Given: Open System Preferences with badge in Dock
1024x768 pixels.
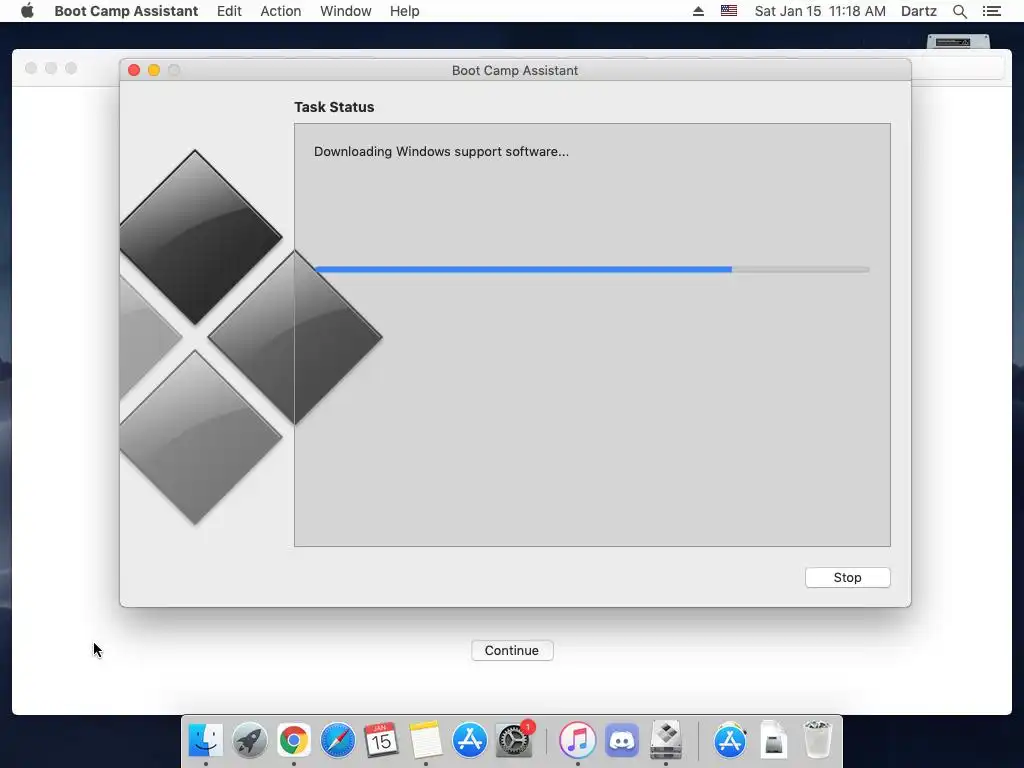Looking at the screenshot, I should click(x=514, y=741).
